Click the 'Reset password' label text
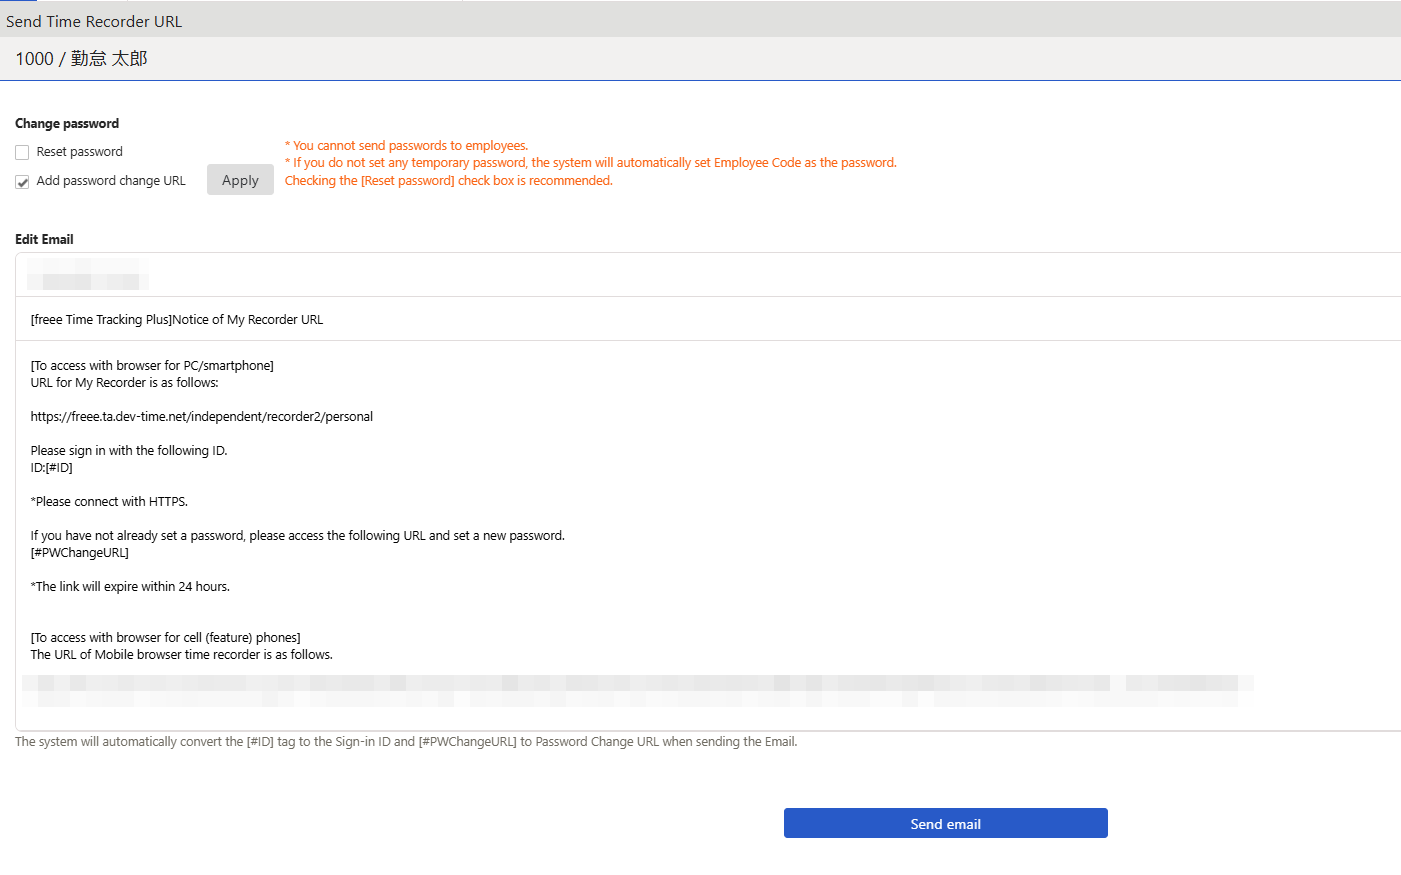The image size is (1401, 875). coord(80,152)
